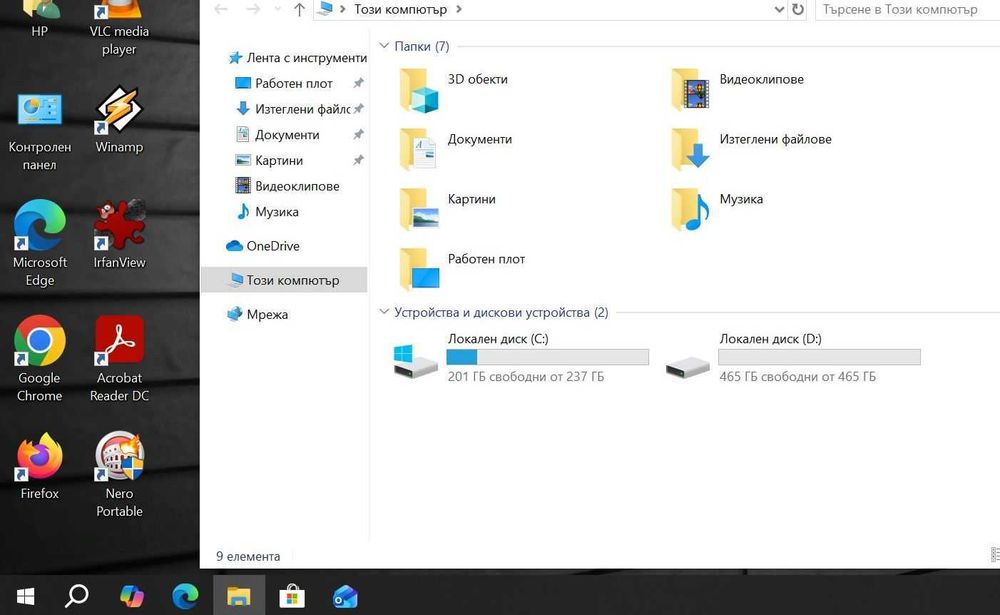The width and height of the screenshot is (1000, 615).
Task: Click the chevron before Този компютър in address bar
Action: click(x=342, y=10)
